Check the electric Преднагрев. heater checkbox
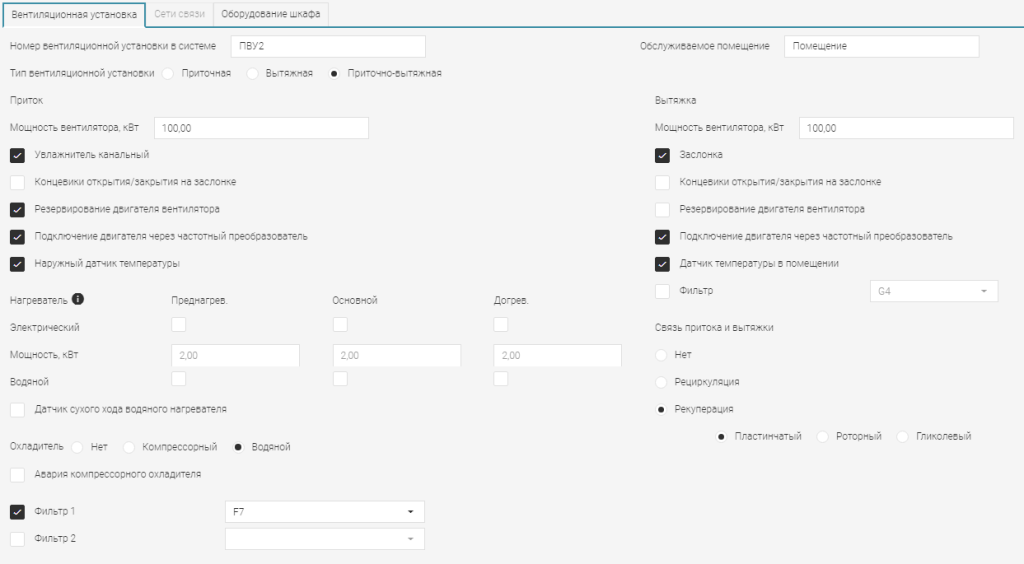This screenshot has width=1024, height=564. (x=179, y=325)
